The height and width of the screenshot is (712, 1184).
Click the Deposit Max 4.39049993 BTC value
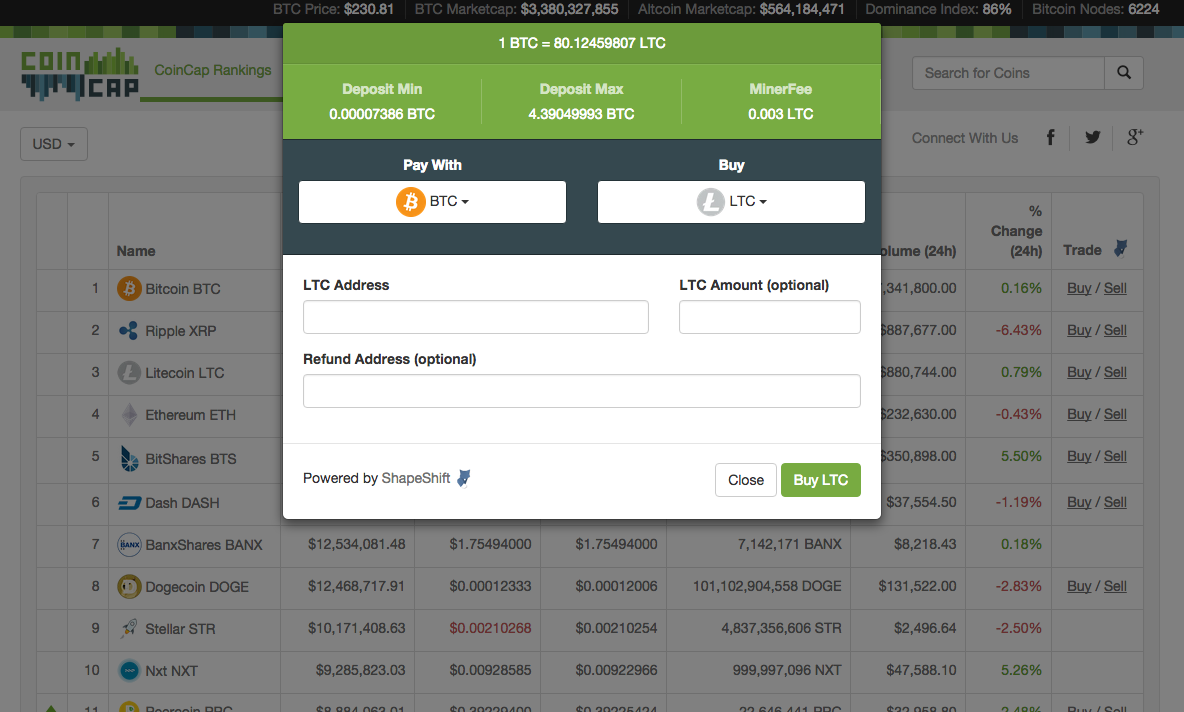tap(581, 114)
